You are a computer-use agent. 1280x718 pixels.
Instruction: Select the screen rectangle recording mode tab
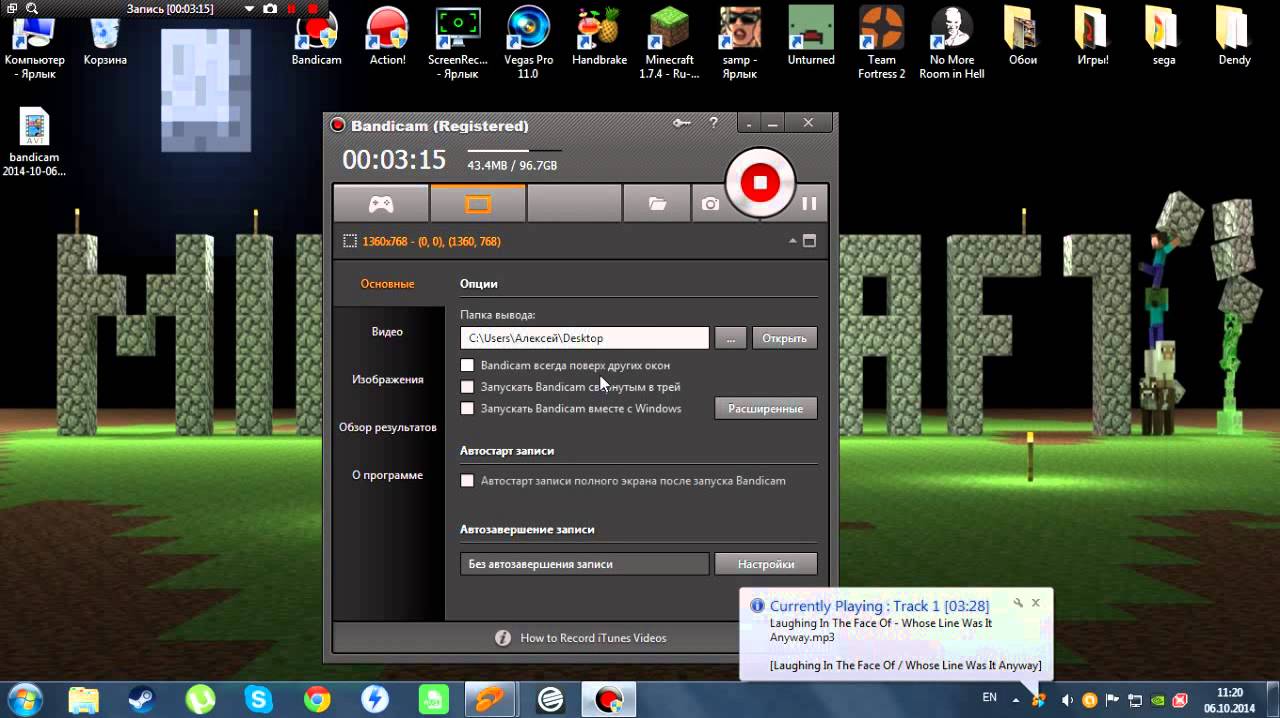tap(478, 203)
